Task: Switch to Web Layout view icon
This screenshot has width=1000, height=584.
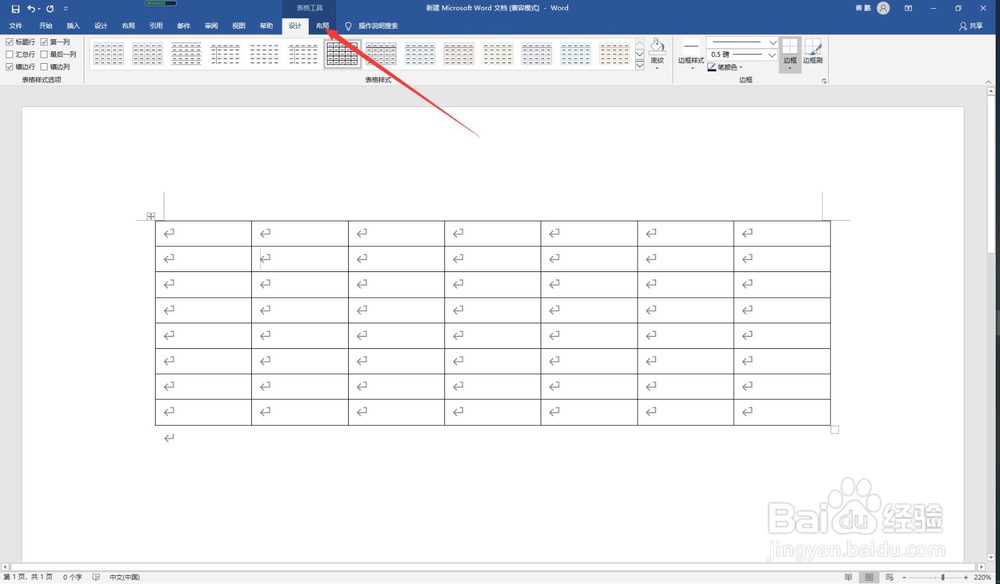Action: (890, 577)
